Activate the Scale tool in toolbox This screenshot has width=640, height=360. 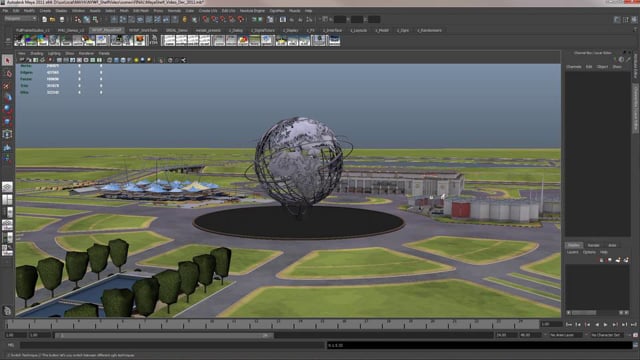point(7,122)
